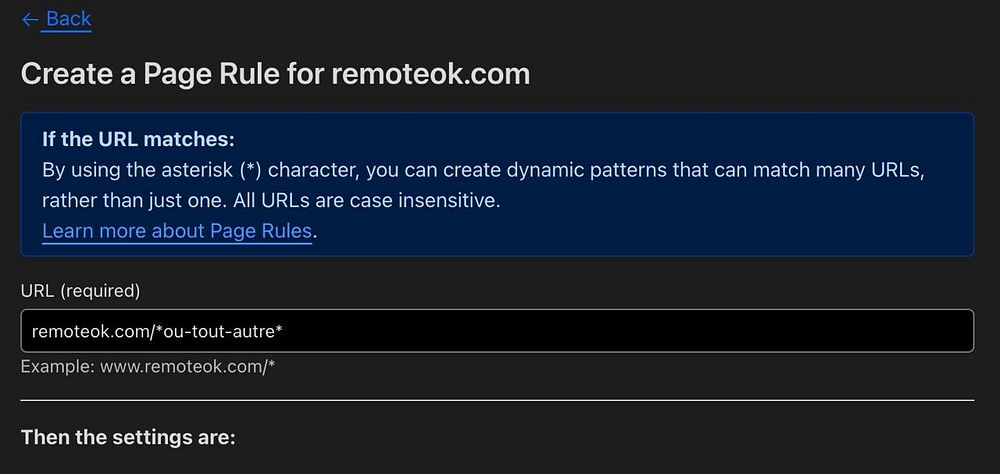The image size is (1000, 474).
Task: Click the empty right side of URL field
Action: tap(702, 330)
